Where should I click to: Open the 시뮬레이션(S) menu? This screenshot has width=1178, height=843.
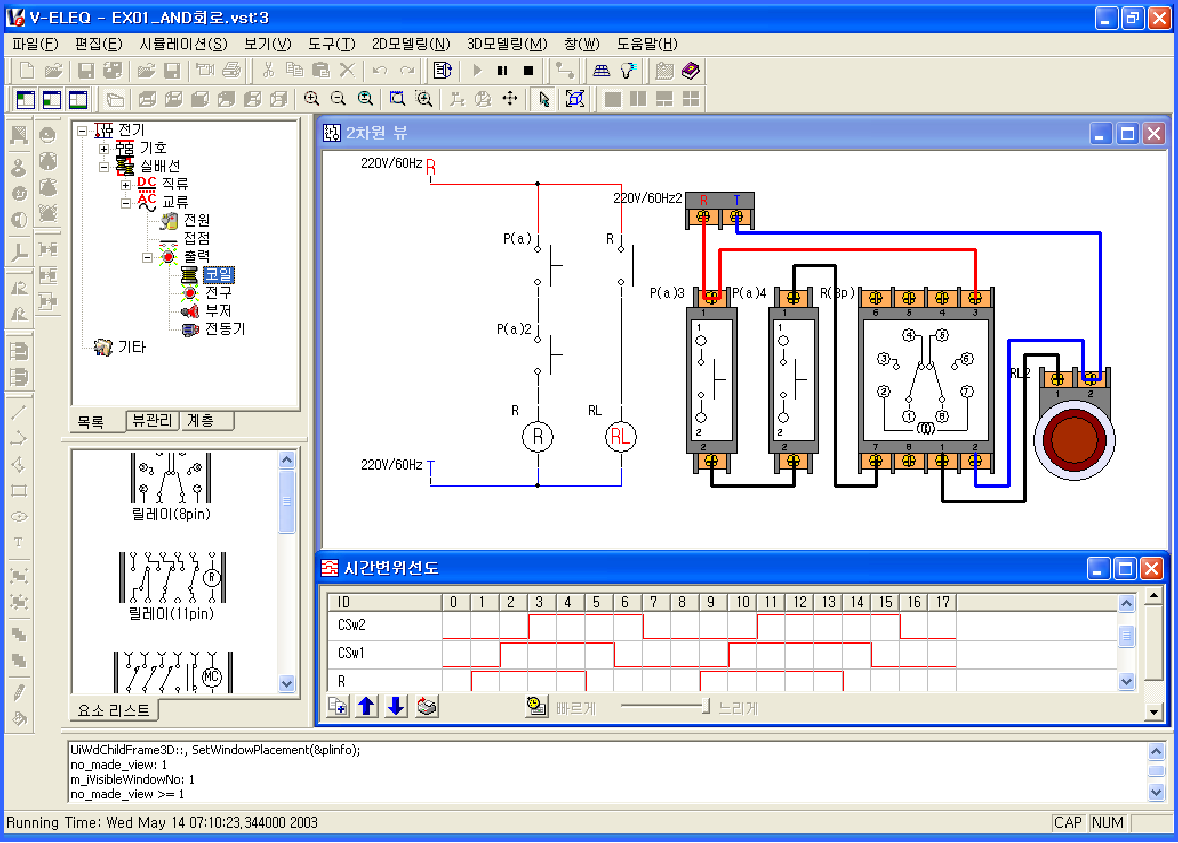click(183, 44)
